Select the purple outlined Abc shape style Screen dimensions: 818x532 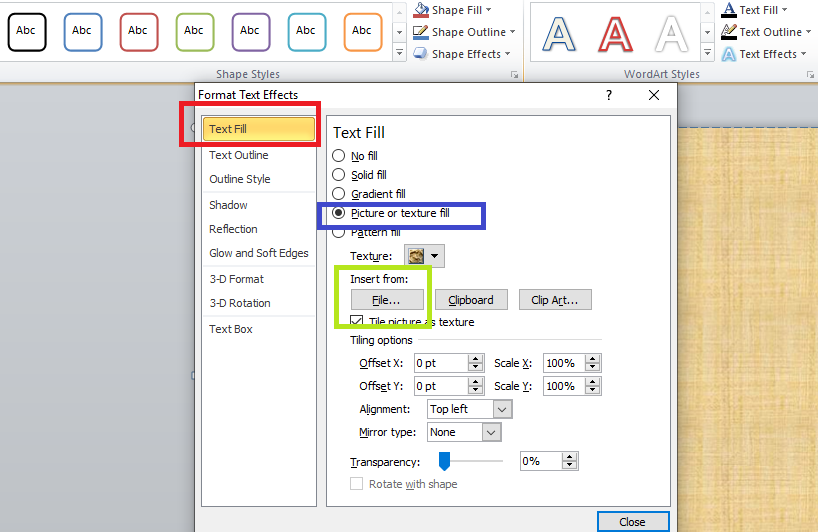tap(250, 32)
